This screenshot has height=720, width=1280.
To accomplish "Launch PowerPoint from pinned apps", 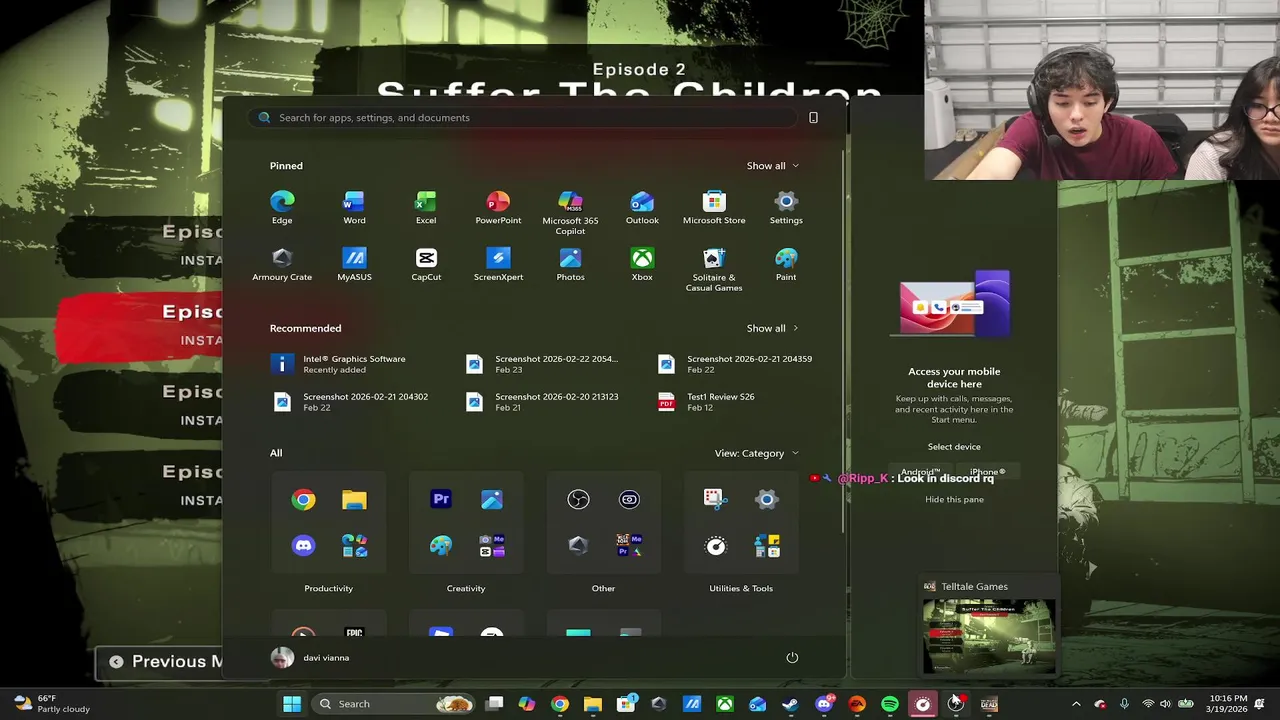I will pos(498,208).
